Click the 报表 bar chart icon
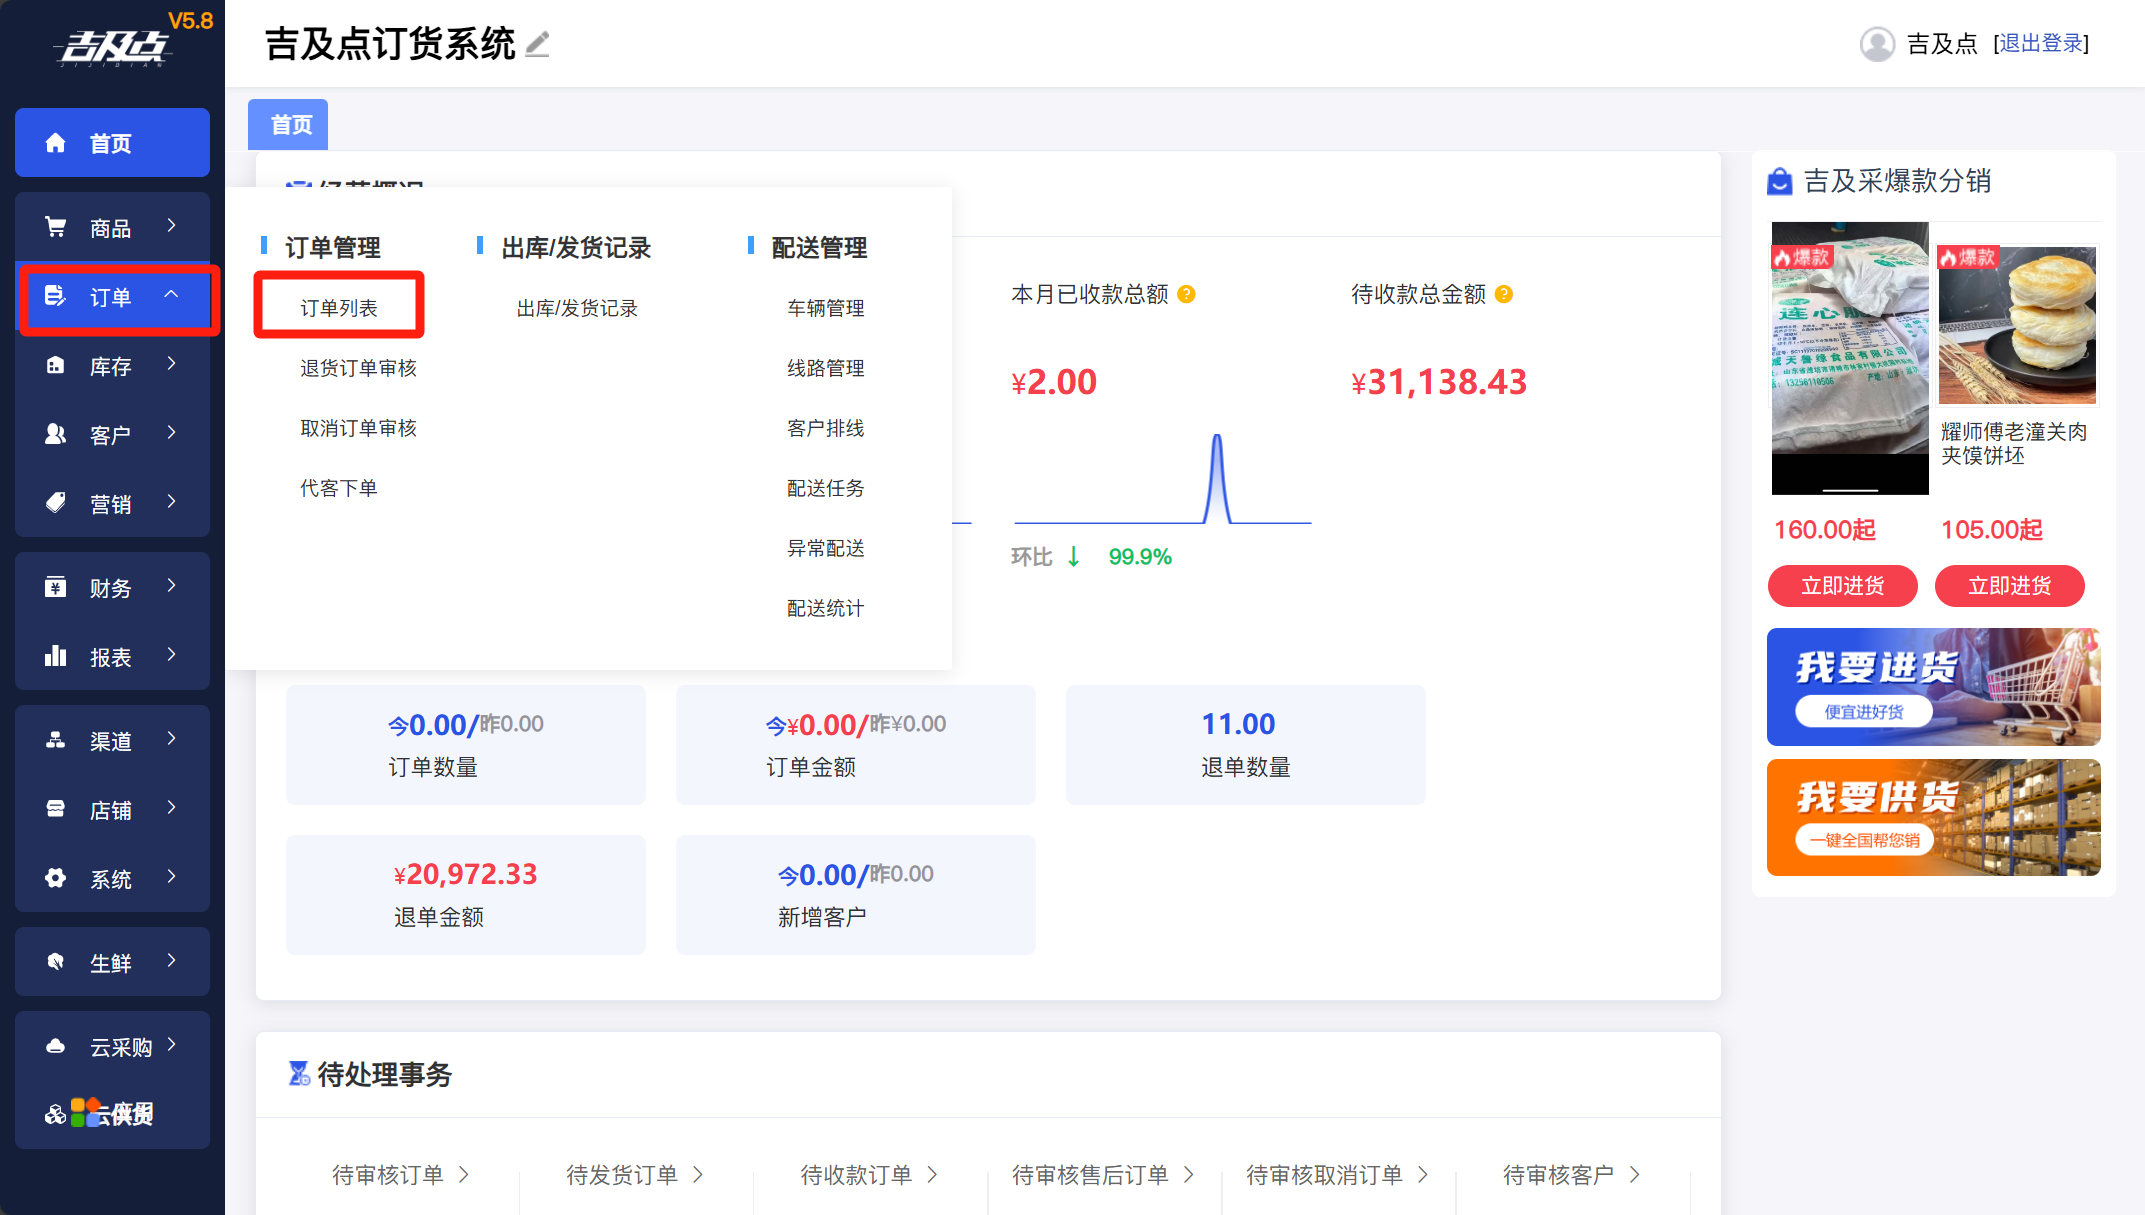Screen dimensions: 2145x1215 click(56, 657)
